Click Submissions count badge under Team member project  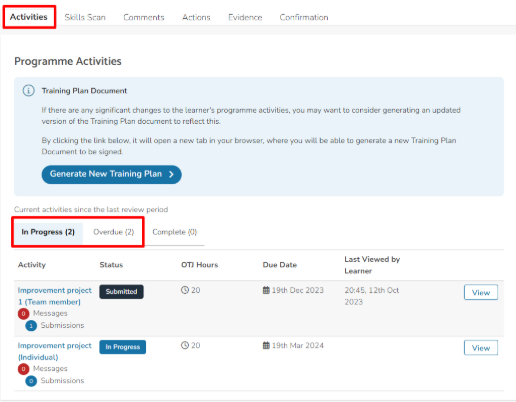[x=31, y=326]
